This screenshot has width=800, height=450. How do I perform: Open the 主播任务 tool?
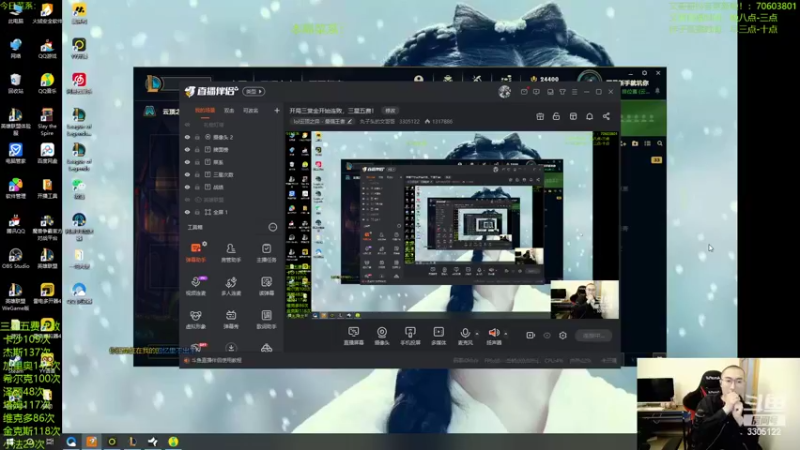tap(266, 253)
